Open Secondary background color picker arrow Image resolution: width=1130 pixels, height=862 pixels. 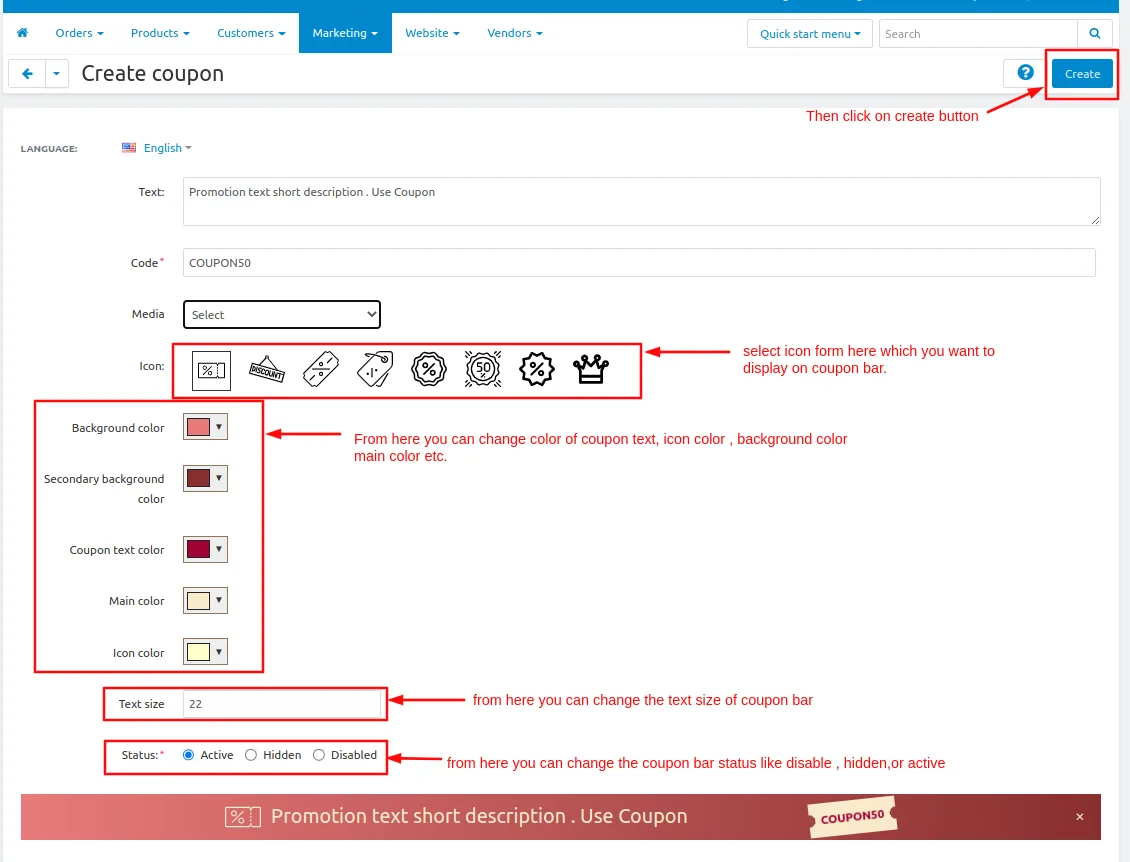219,478
